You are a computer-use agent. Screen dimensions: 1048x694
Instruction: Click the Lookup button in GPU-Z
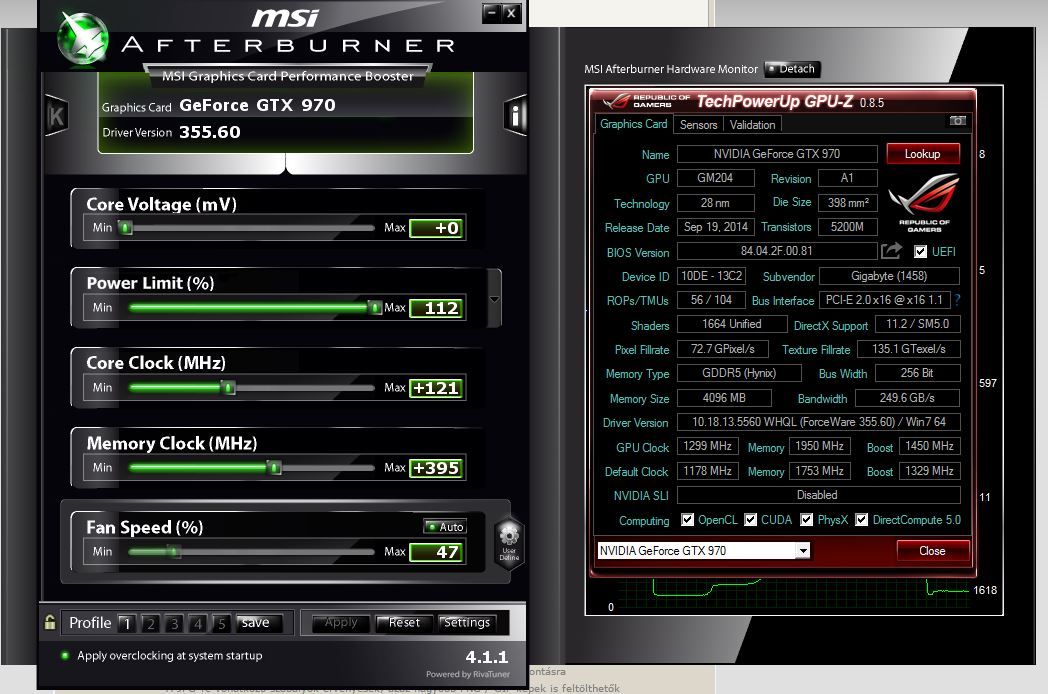[923, 154]
